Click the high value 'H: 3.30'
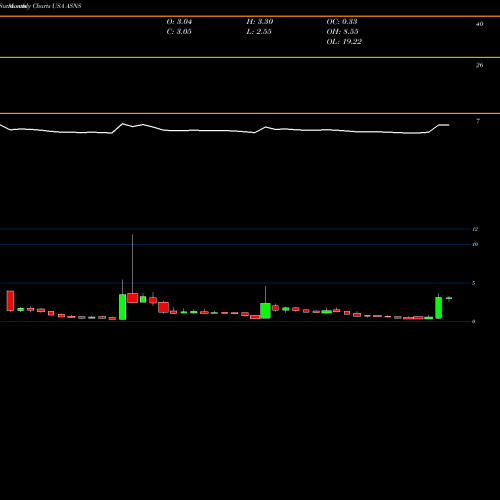 pyautogui.click(x=260, y=22)
